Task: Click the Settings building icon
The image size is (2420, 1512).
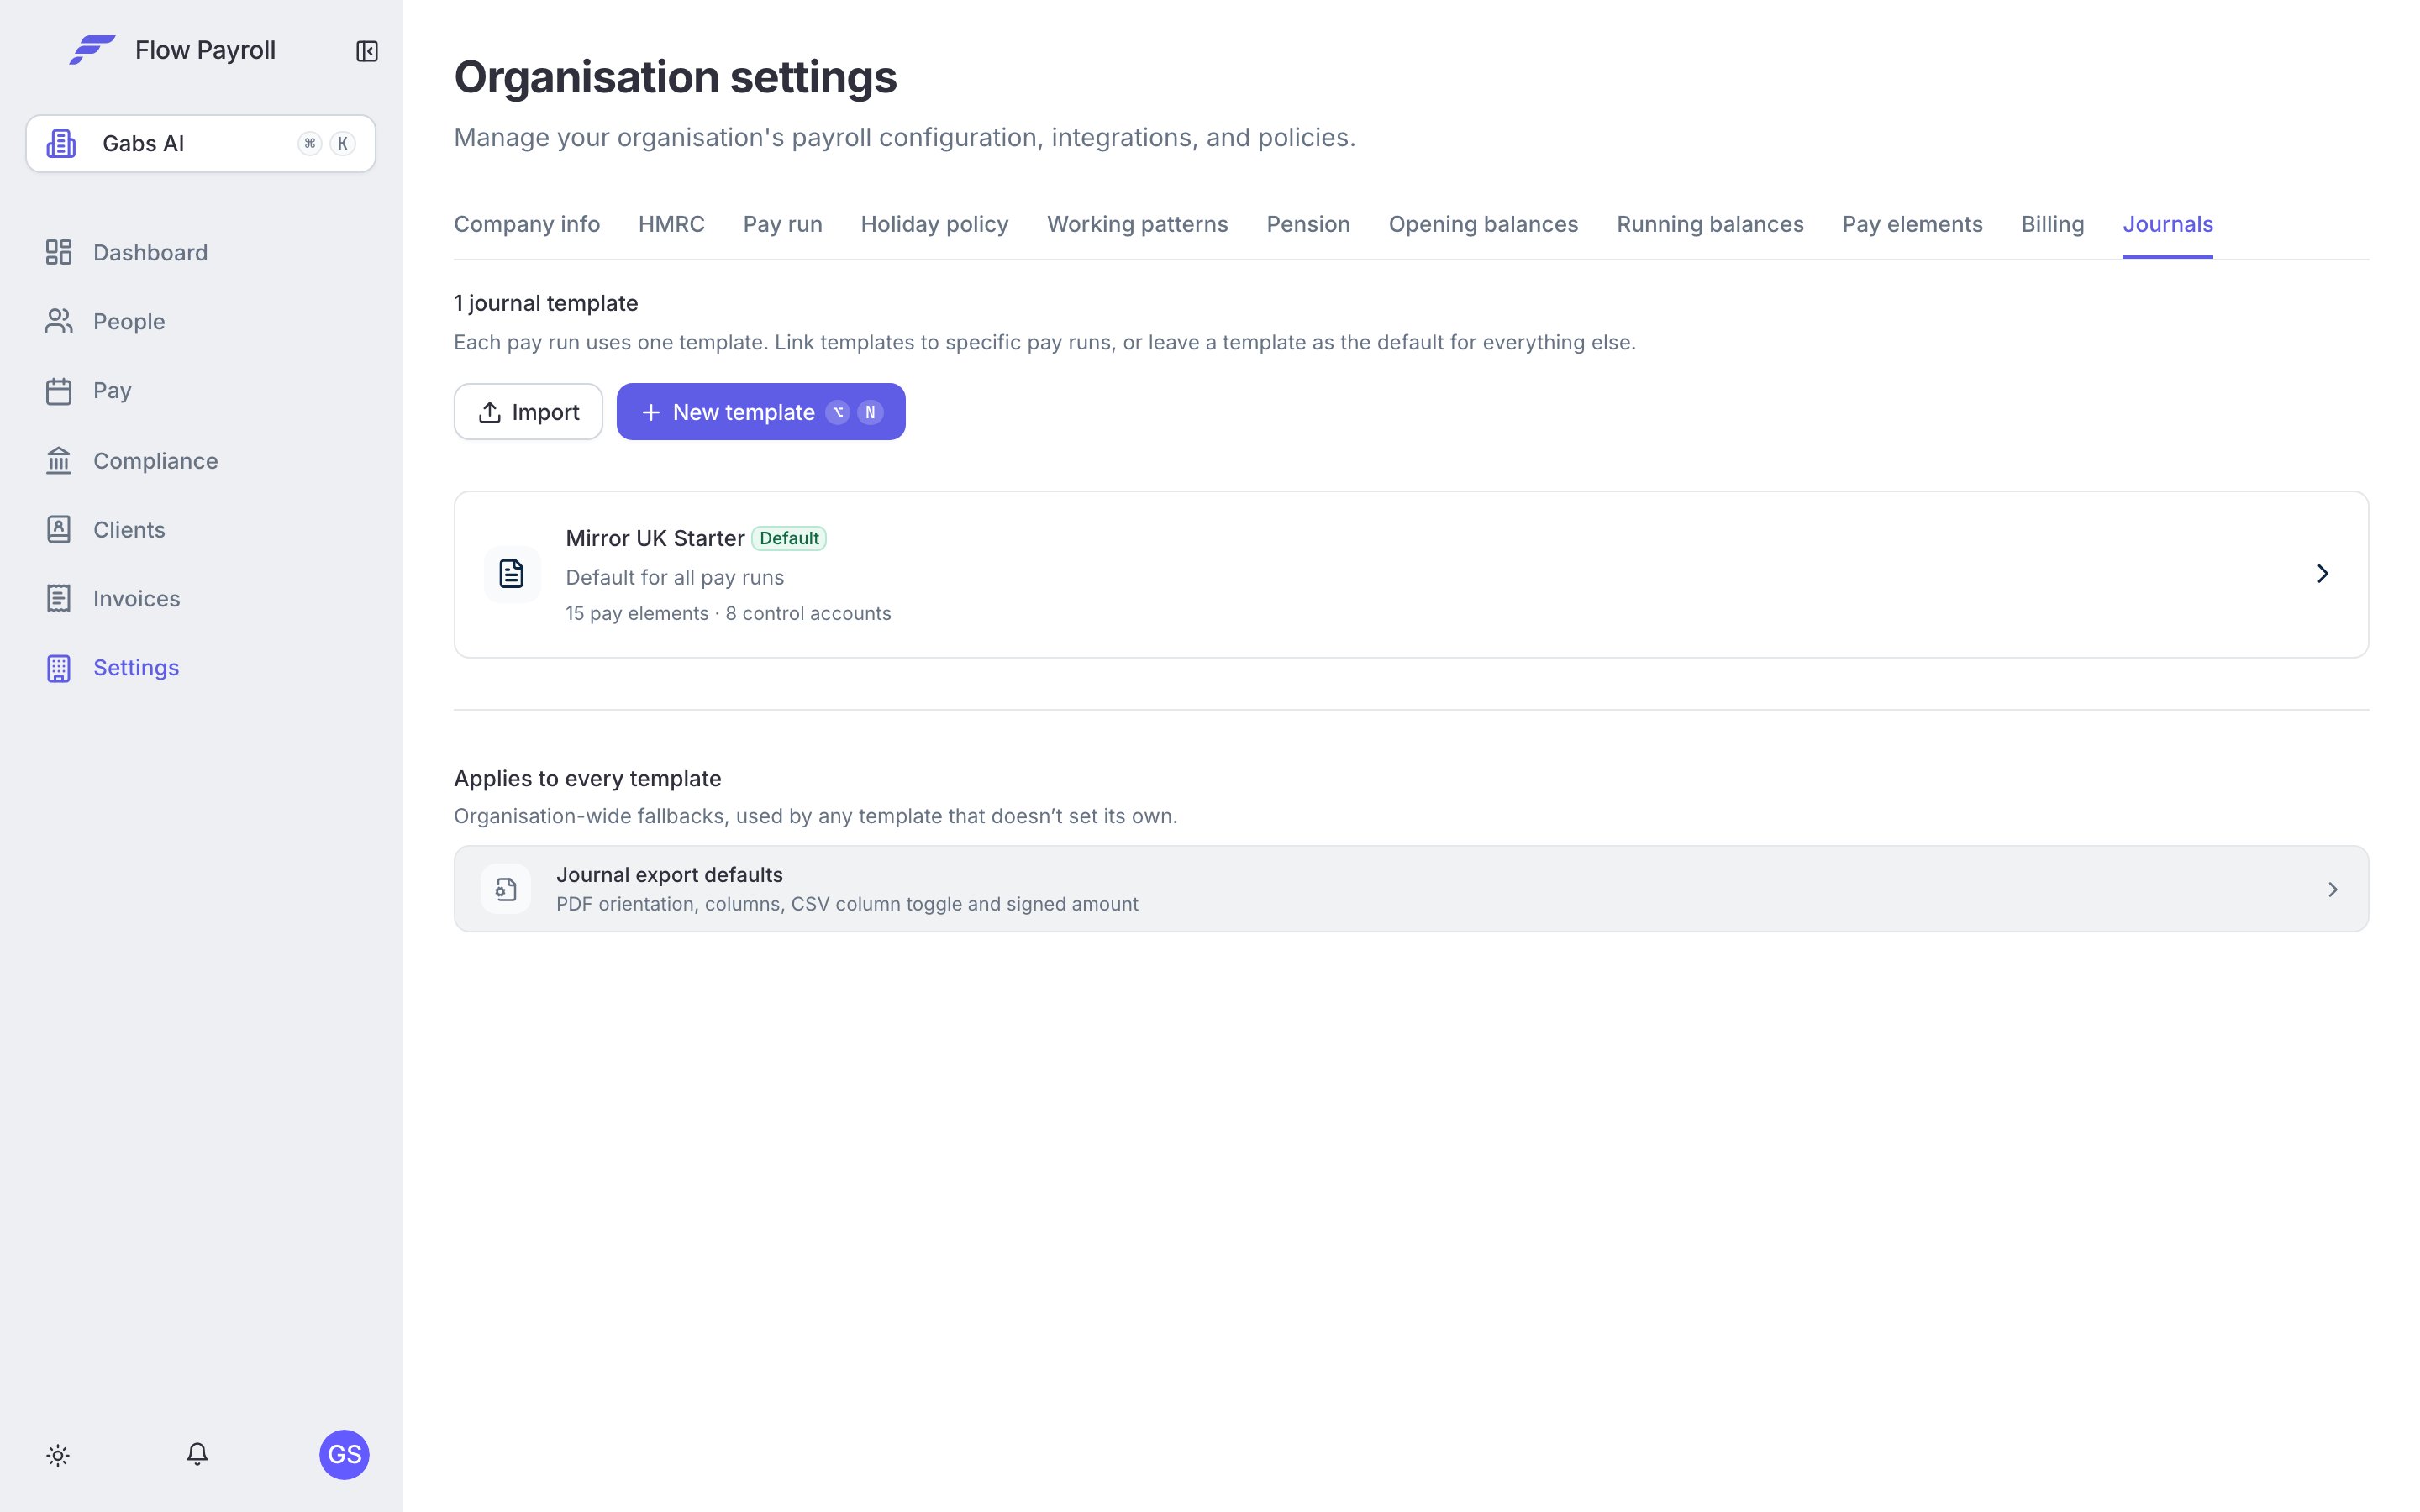Action: click(x=59, y=668)
